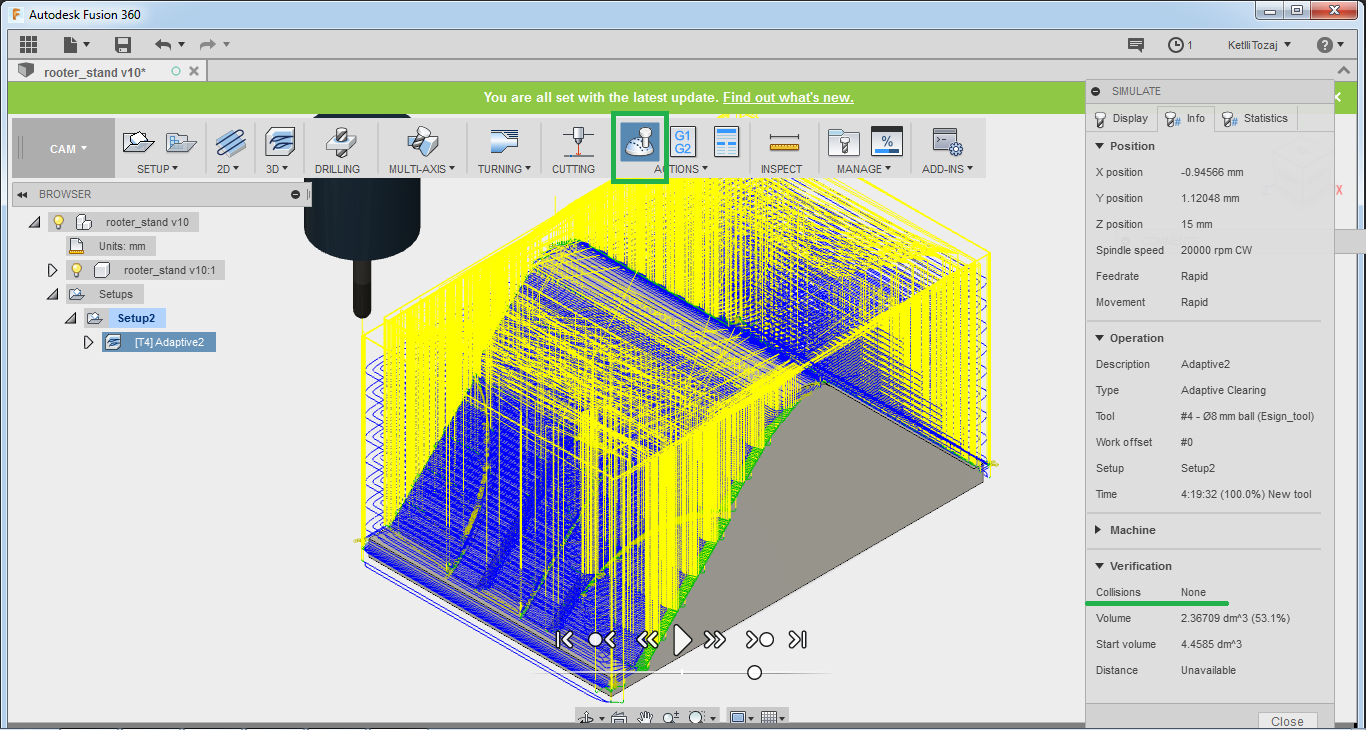Click the 2D milling toolpath icon

pos(231,142)
